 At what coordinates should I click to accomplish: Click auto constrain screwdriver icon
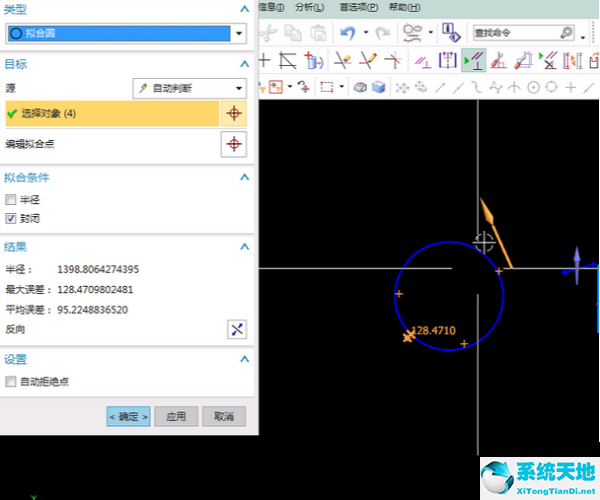point(498,60)
